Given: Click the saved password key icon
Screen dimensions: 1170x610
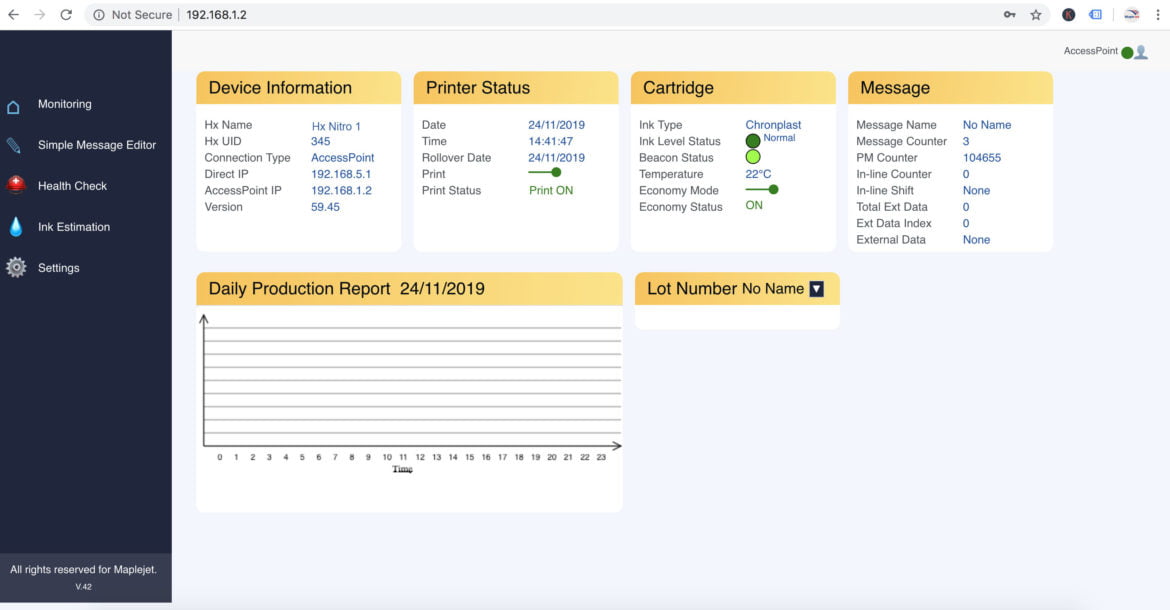Looking at the screenshot, I should [x=1010, y=15].
